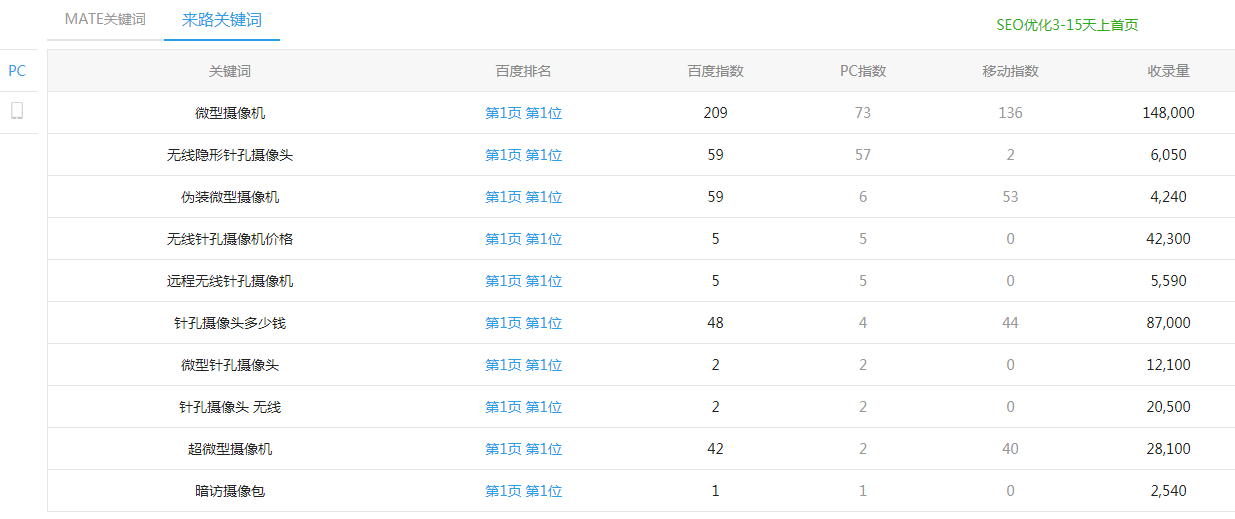1235x519 pixels.
Task: Open the ranking link for 针孔摄像头 无线
Action: [x=524, y=407]
